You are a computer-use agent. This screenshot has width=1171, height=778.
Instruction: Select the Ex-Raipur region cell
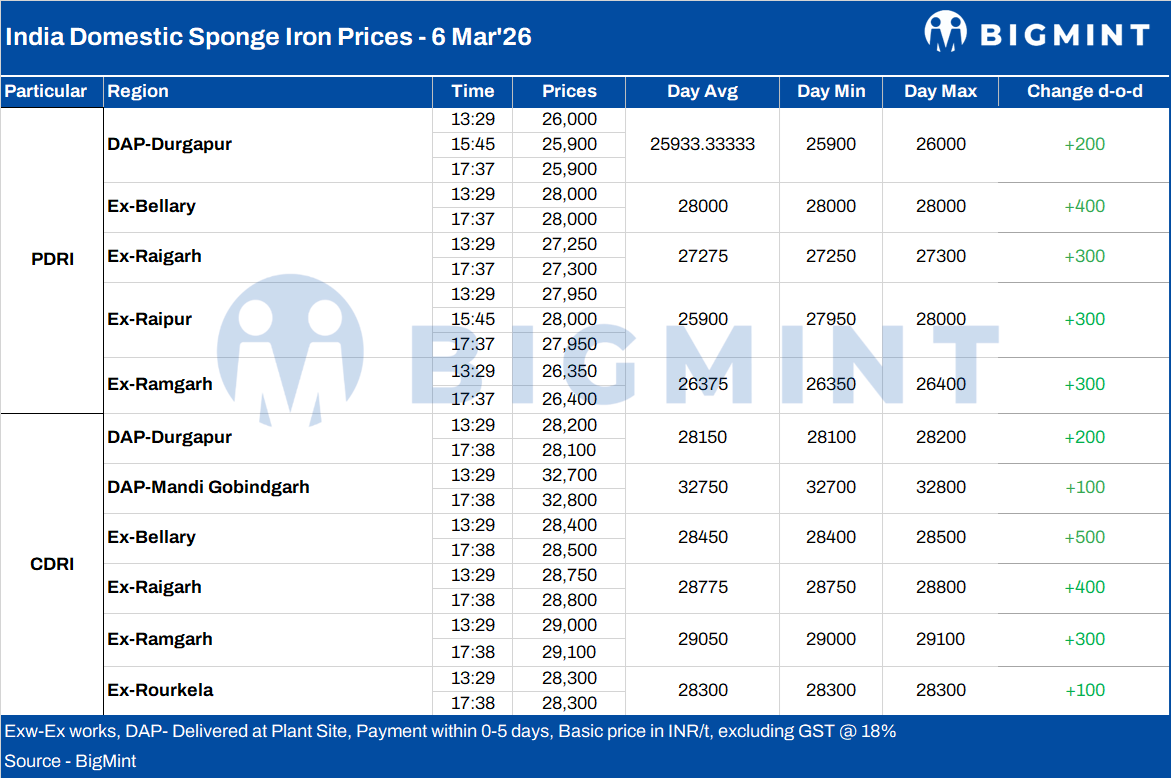pyautogui.click(x=149, y=320)
